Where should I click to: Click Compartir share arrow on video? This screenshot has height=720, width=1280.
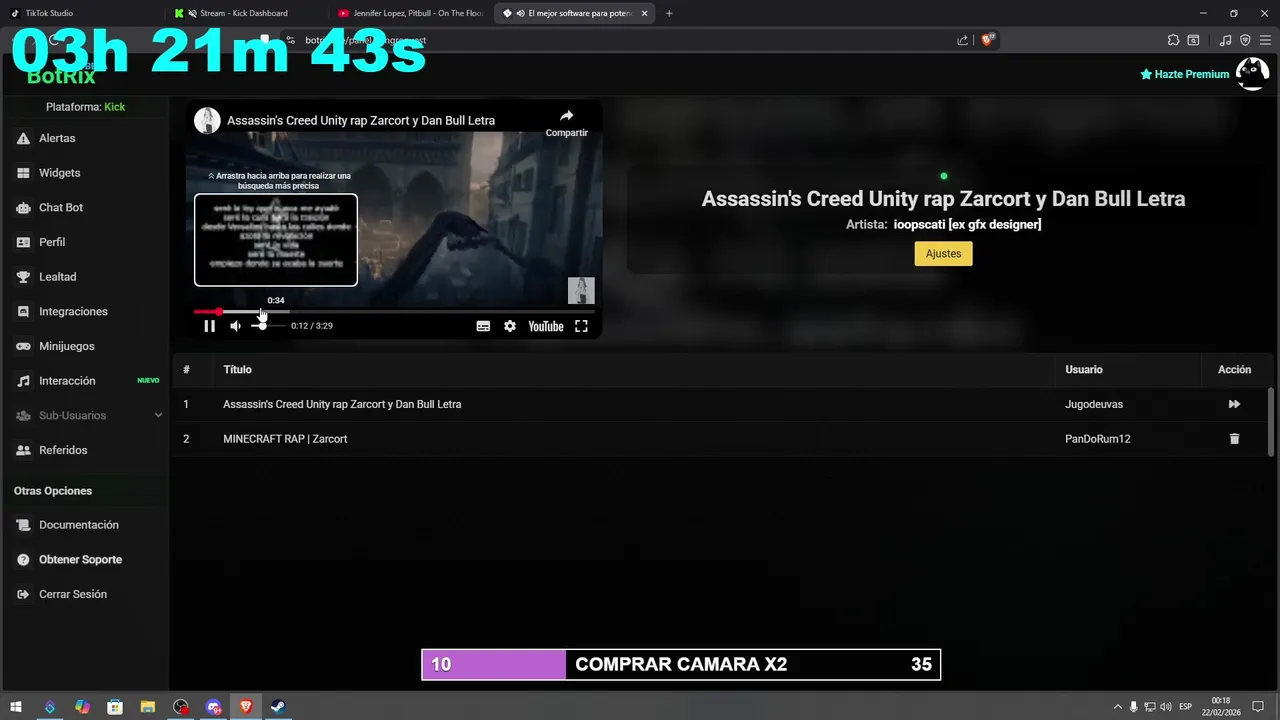pyautogui.click(x=566, y=122)
